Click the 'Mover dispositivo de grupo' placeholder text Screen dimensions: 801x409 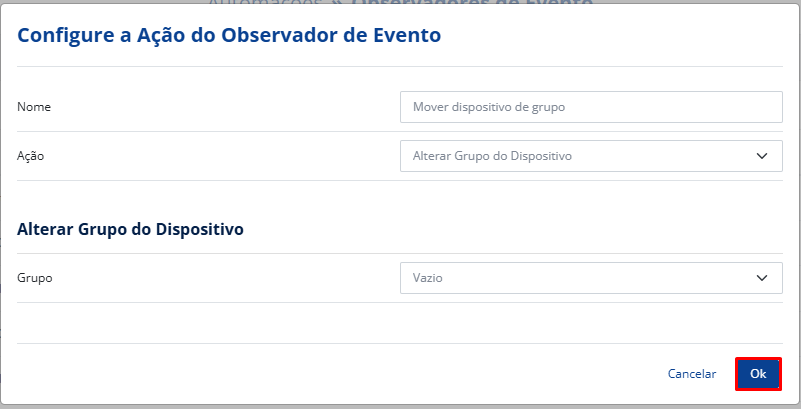pyautogui.click(x=489, y=107)
